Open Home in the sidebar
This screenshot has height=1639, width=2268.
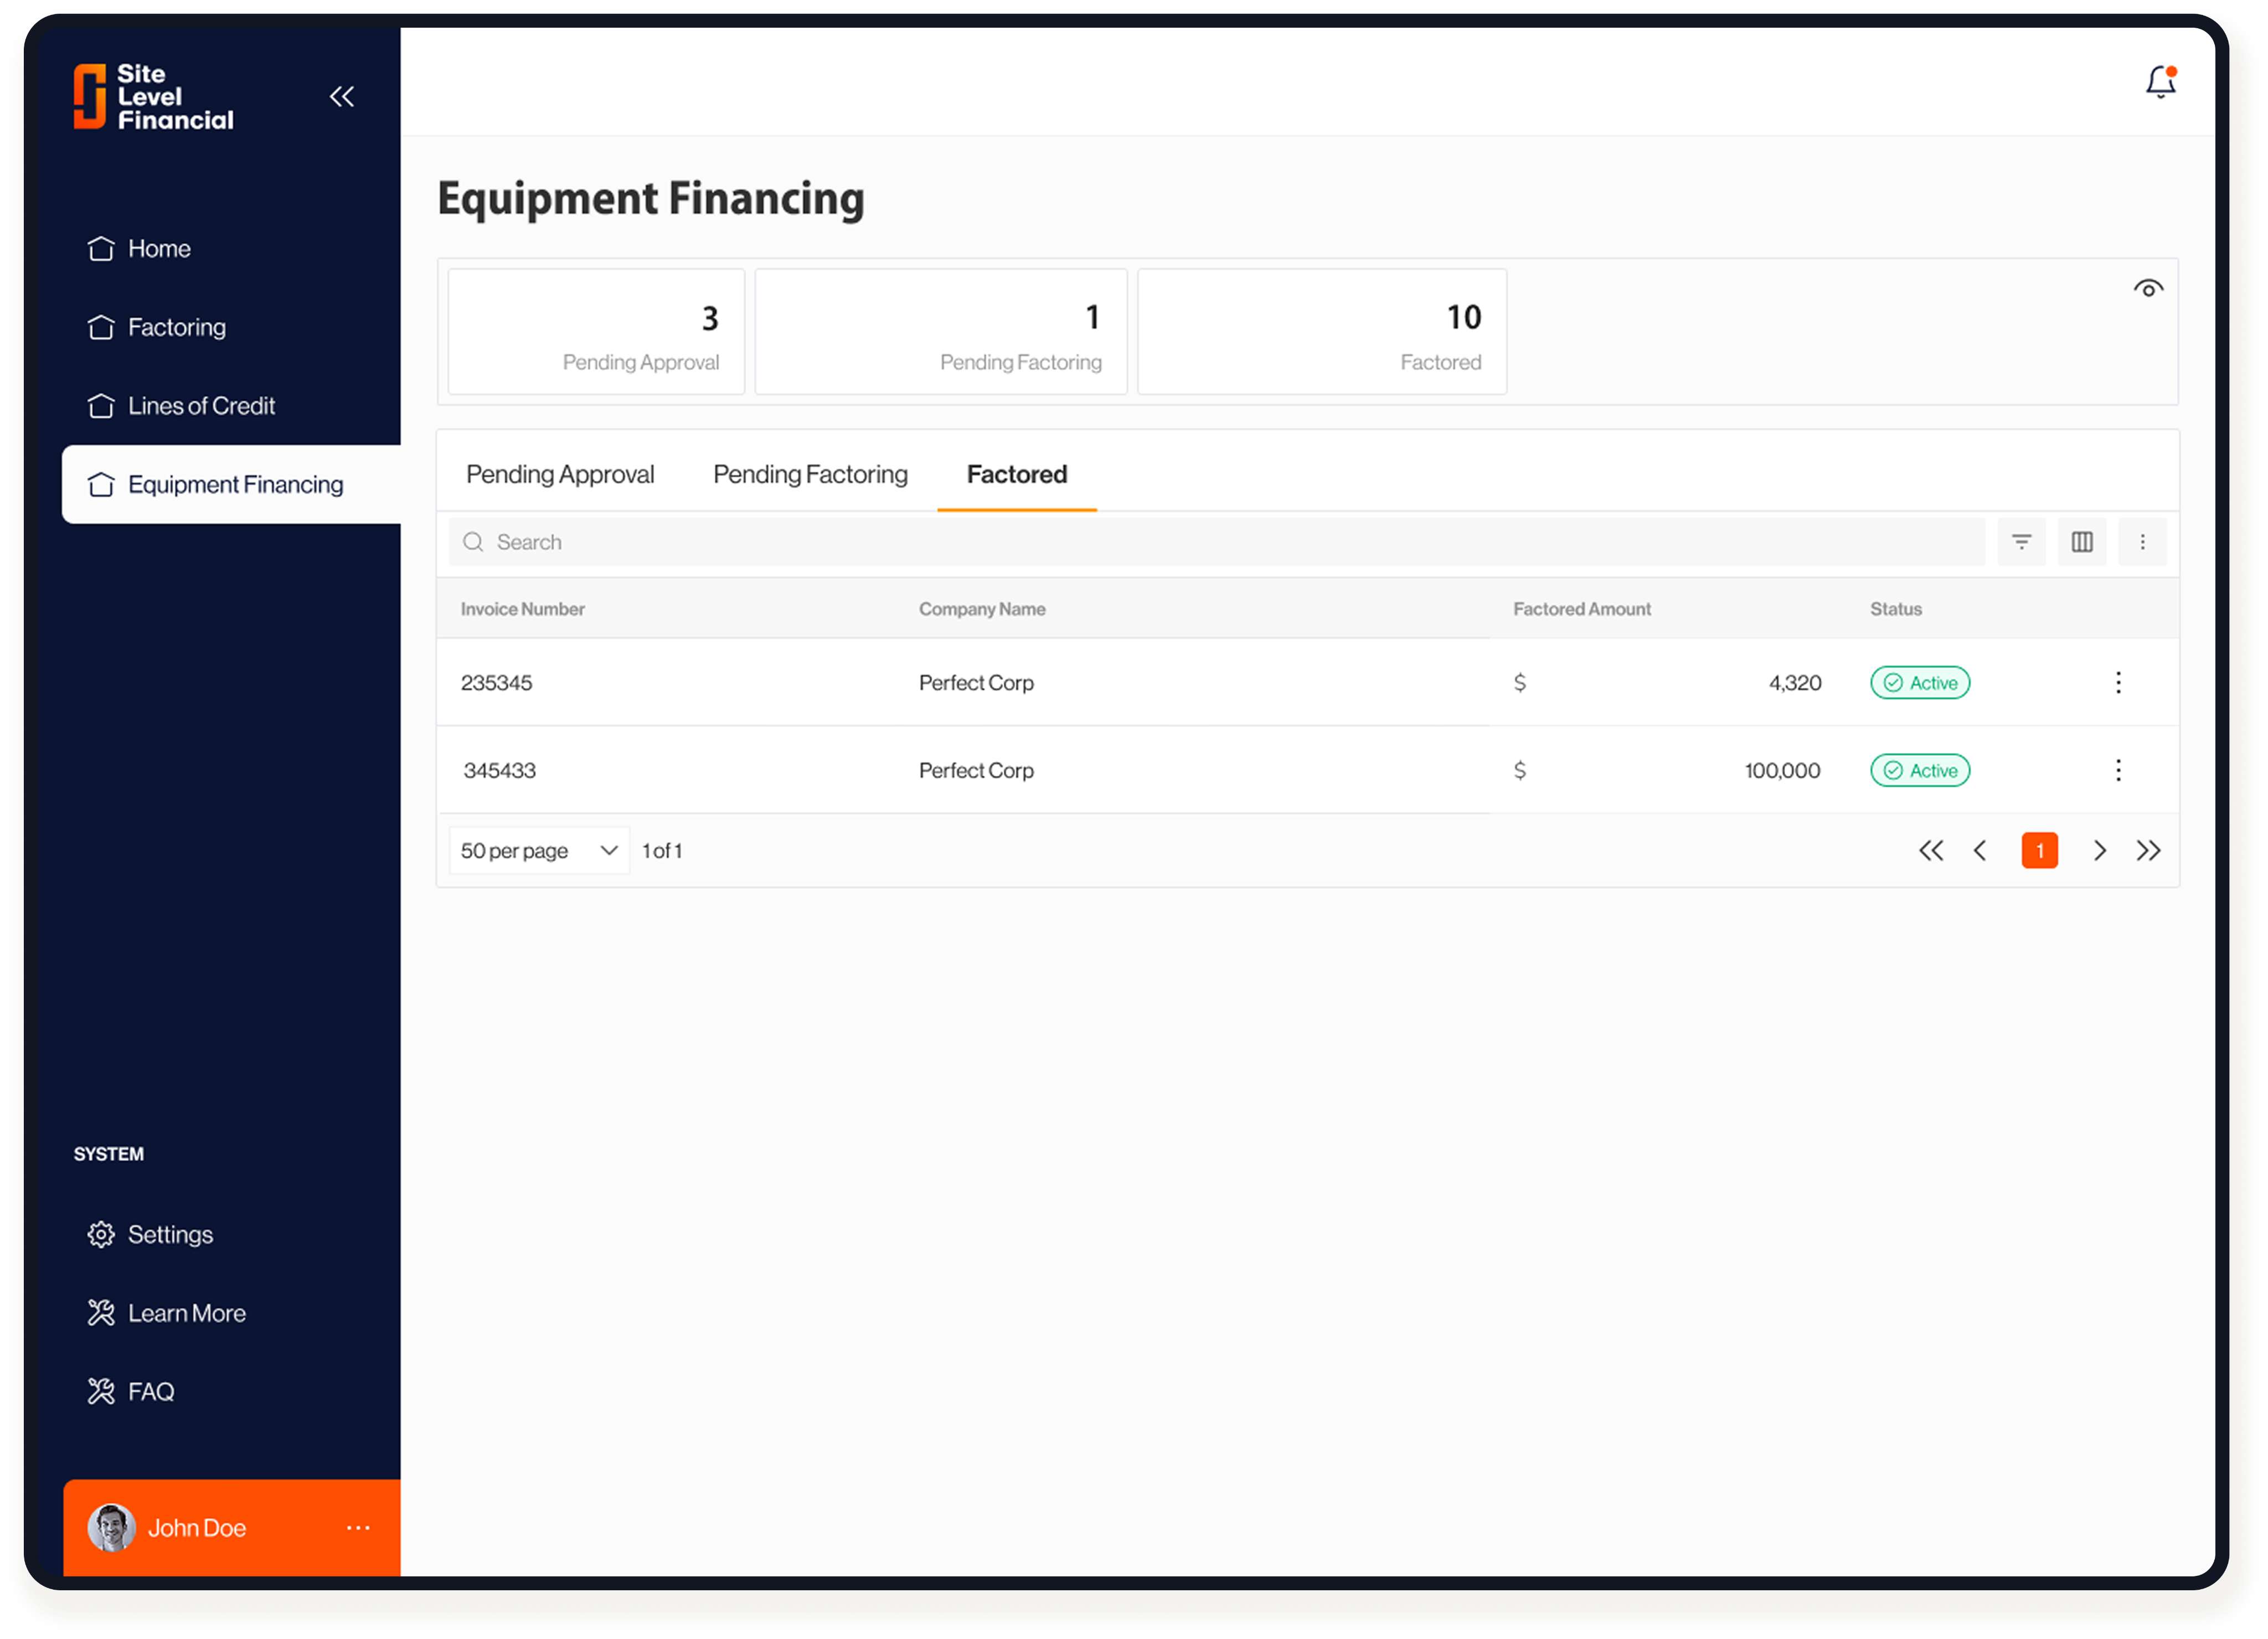(x=159, y=248)
